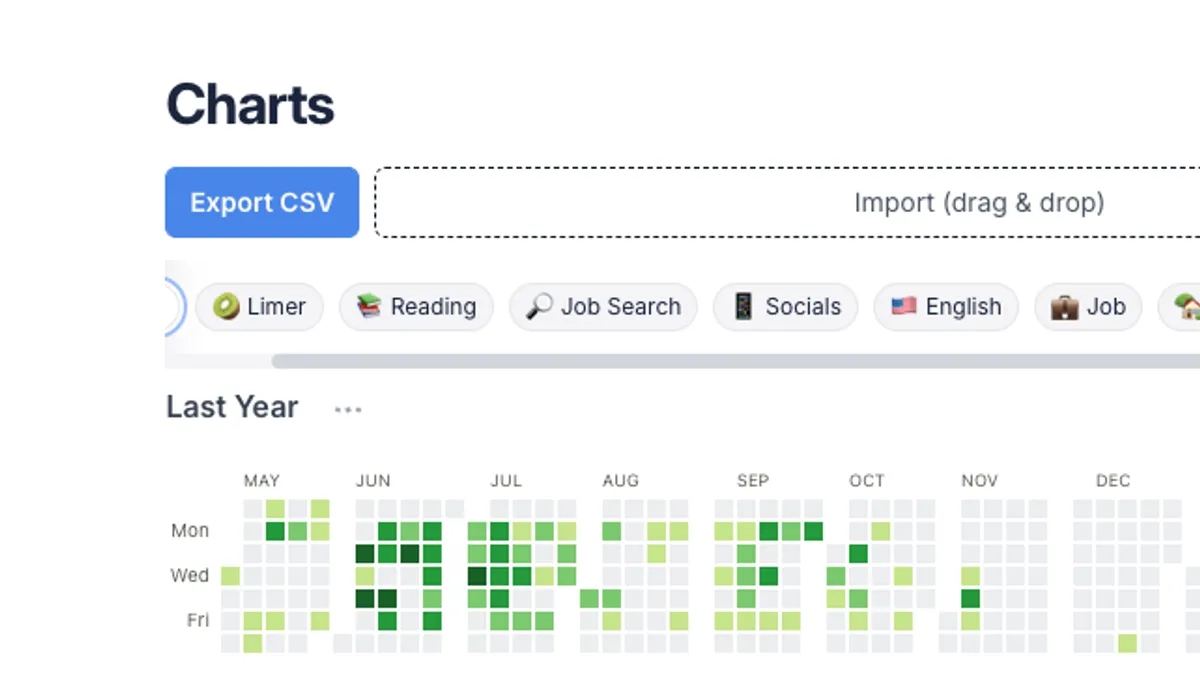Select the English flag habit chip
This screenshot has width=1200, height=692.
point(946,307)
